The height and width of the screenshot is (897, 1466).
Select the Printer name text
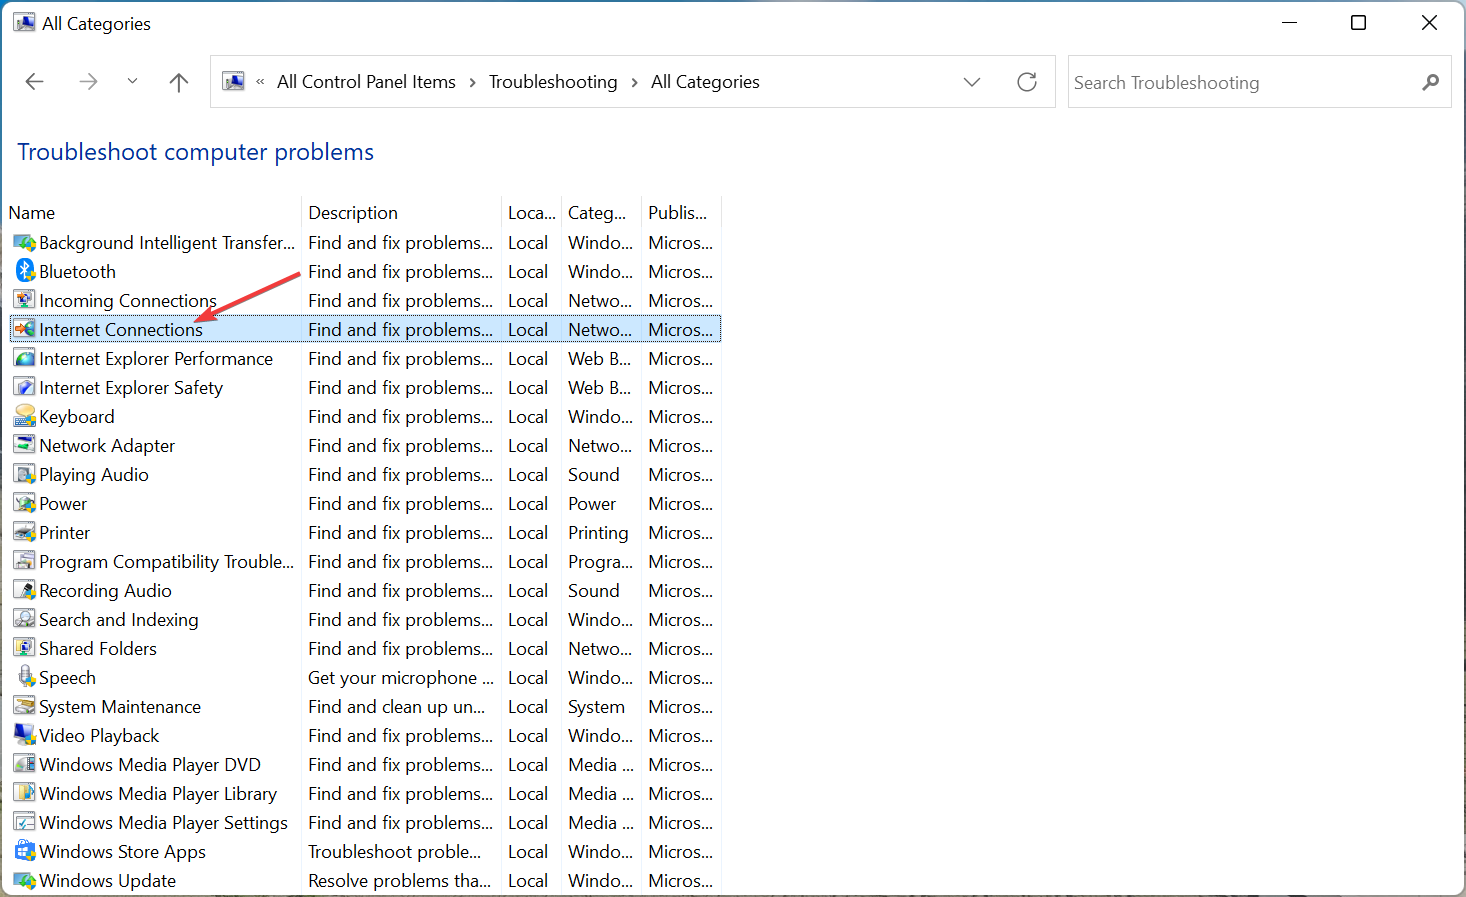[64, 533]
